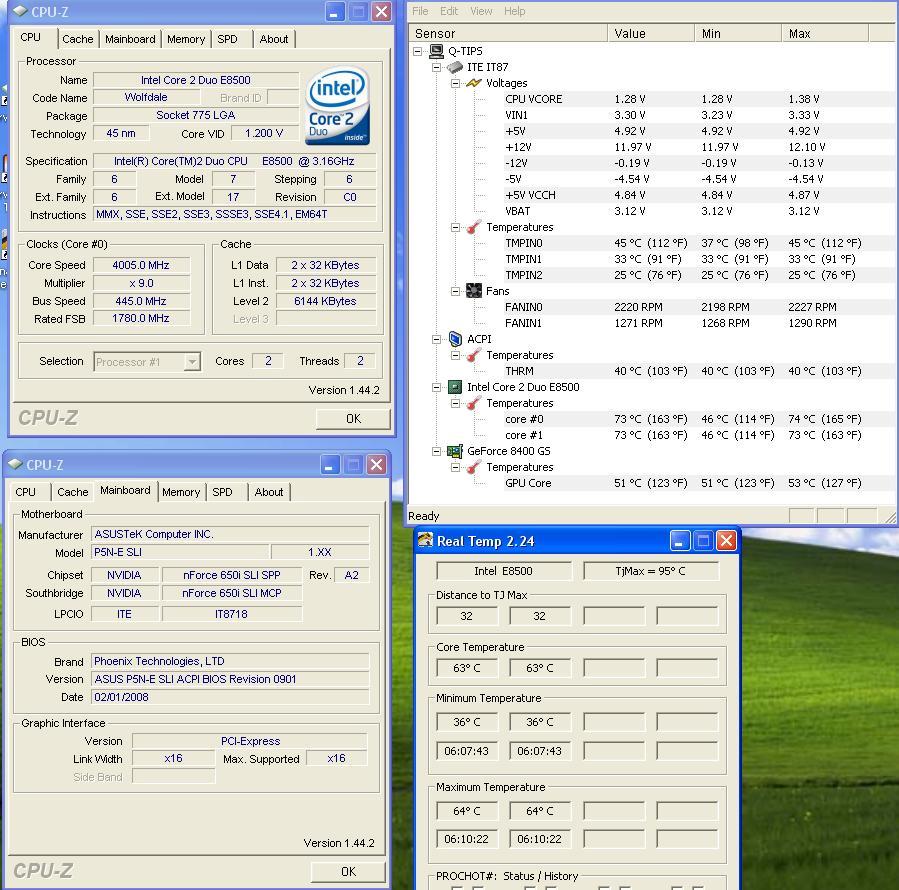The width and height of the screenshot is (899, 890).
Task: Click the Min column header
Action: (x=738, y=33)
